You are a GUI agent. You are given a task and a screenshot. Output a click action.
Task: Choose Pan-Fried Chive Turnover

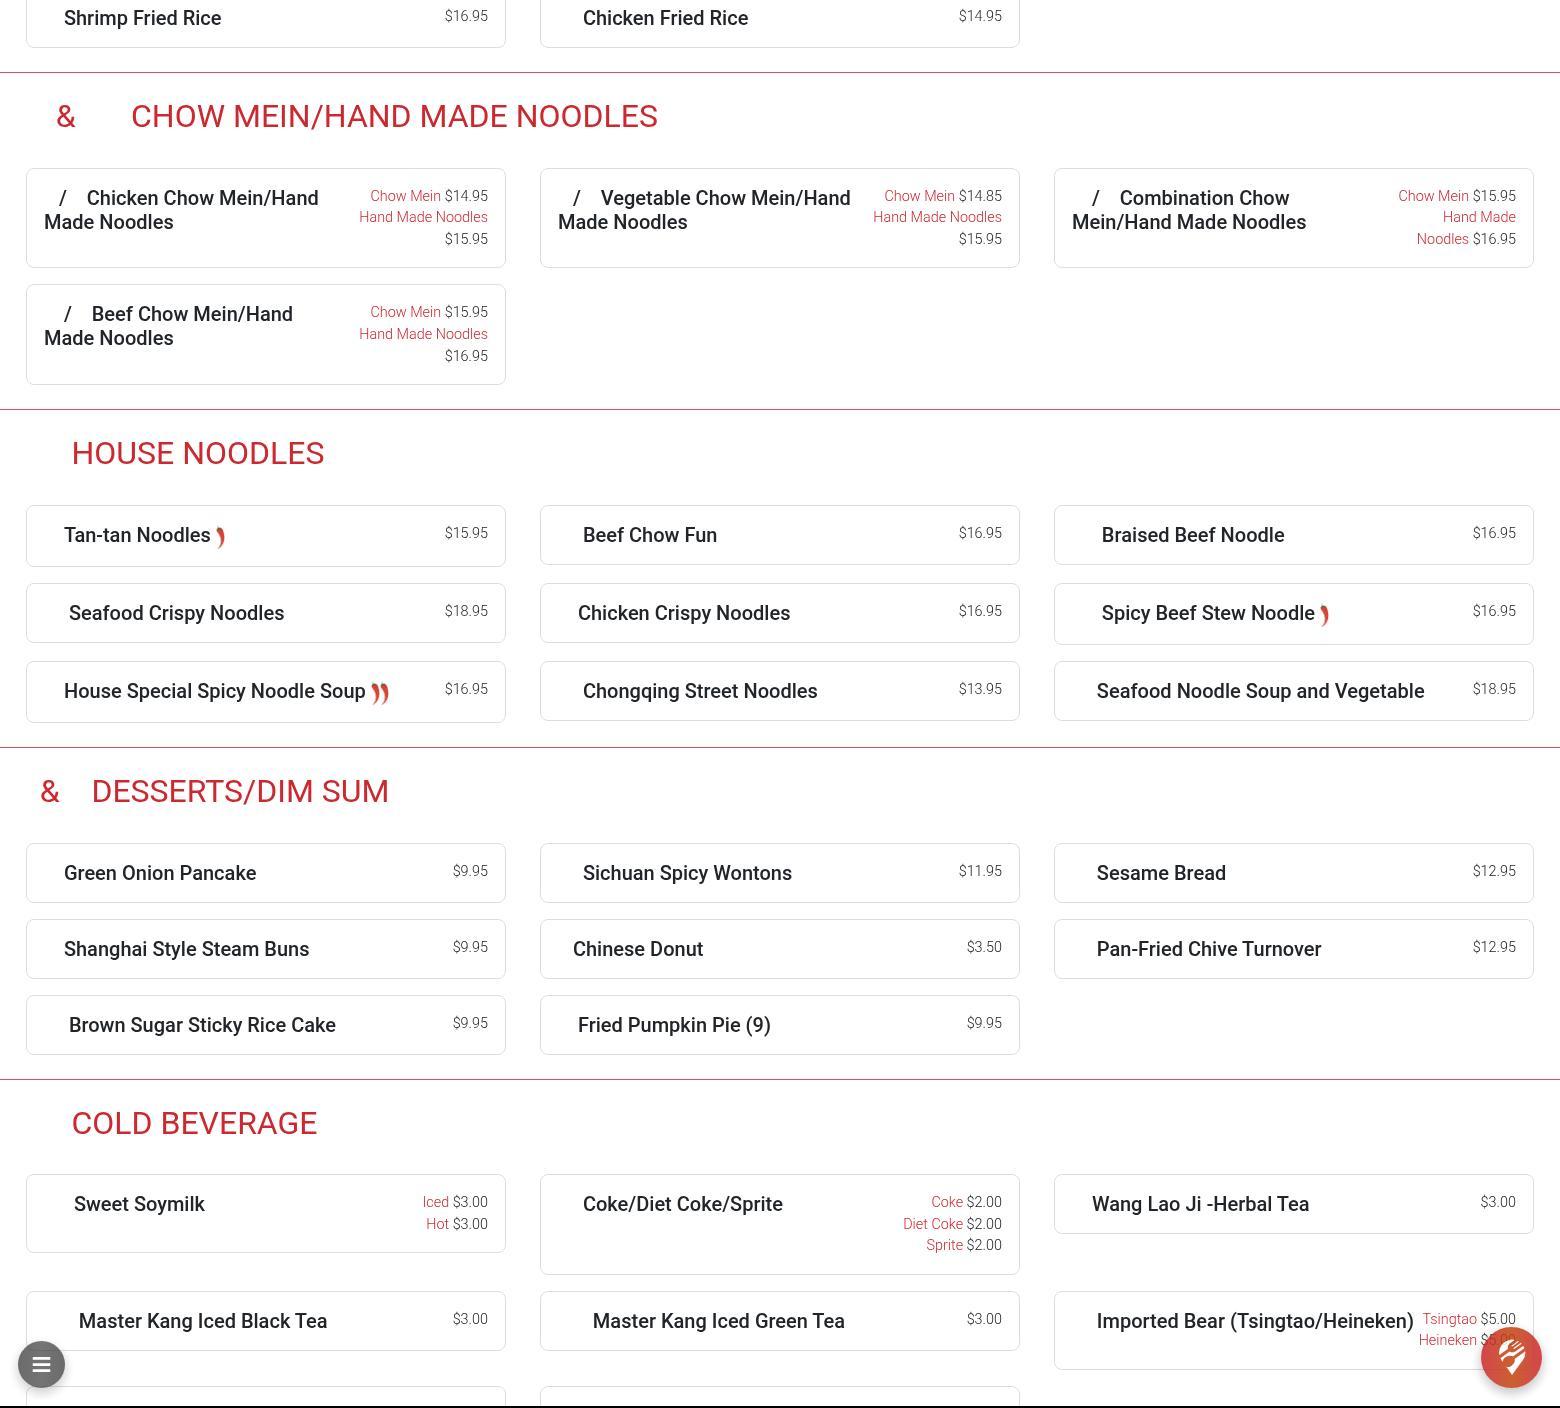click(1294, 949)
